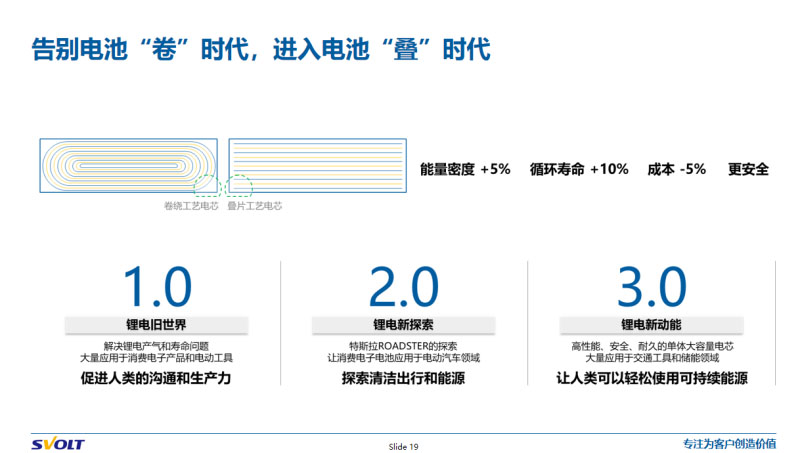800x453 pixels.
Task: Click the slide title about 电池“叠”时代
Action: coord(262,48)
